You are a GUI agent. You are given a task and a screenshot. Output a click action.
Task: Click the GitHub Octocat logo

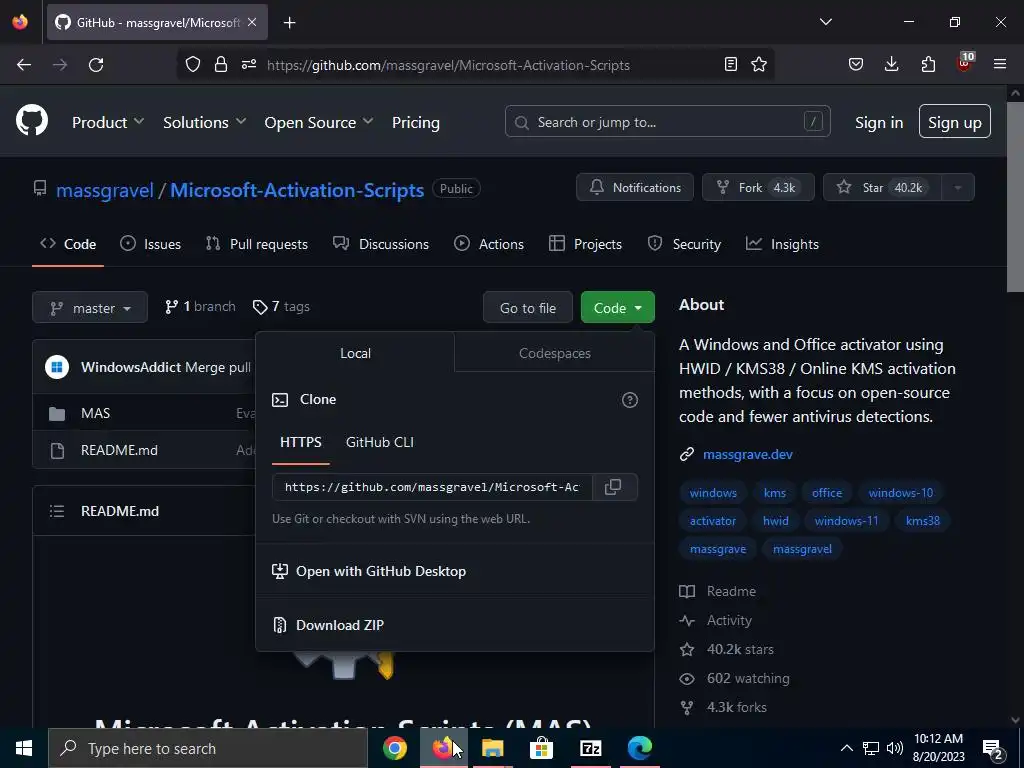point(31,121)
